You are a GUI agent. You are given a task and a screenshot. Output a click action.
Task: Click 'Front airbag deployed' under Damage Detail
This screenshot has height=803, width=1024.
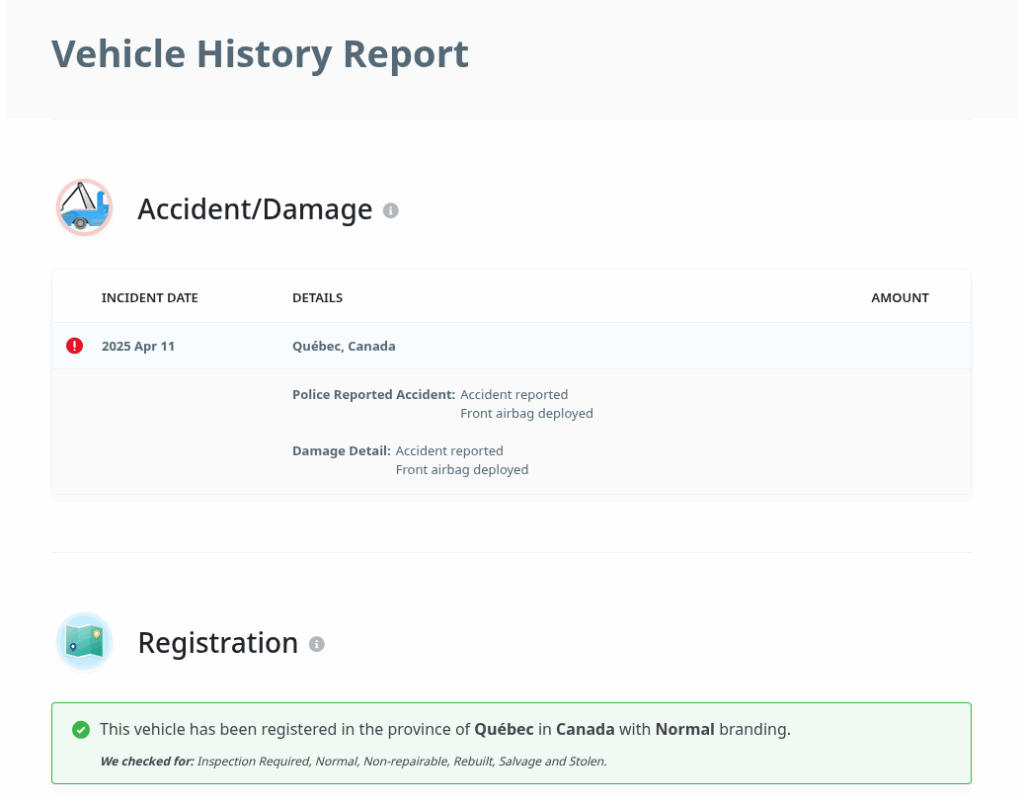[462, 470]
